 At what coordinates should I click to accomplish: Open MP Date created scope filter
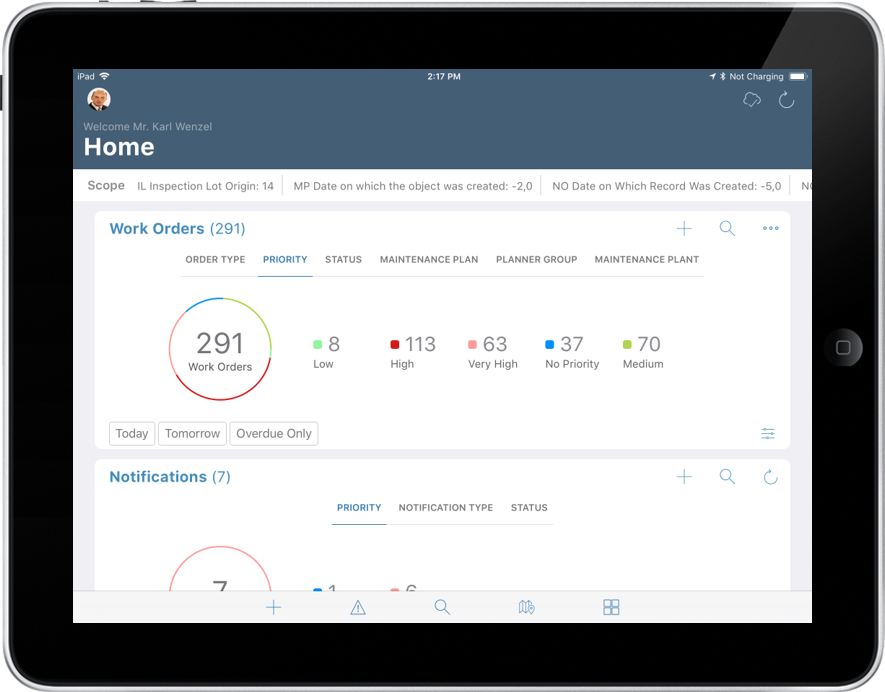[412, 185]
